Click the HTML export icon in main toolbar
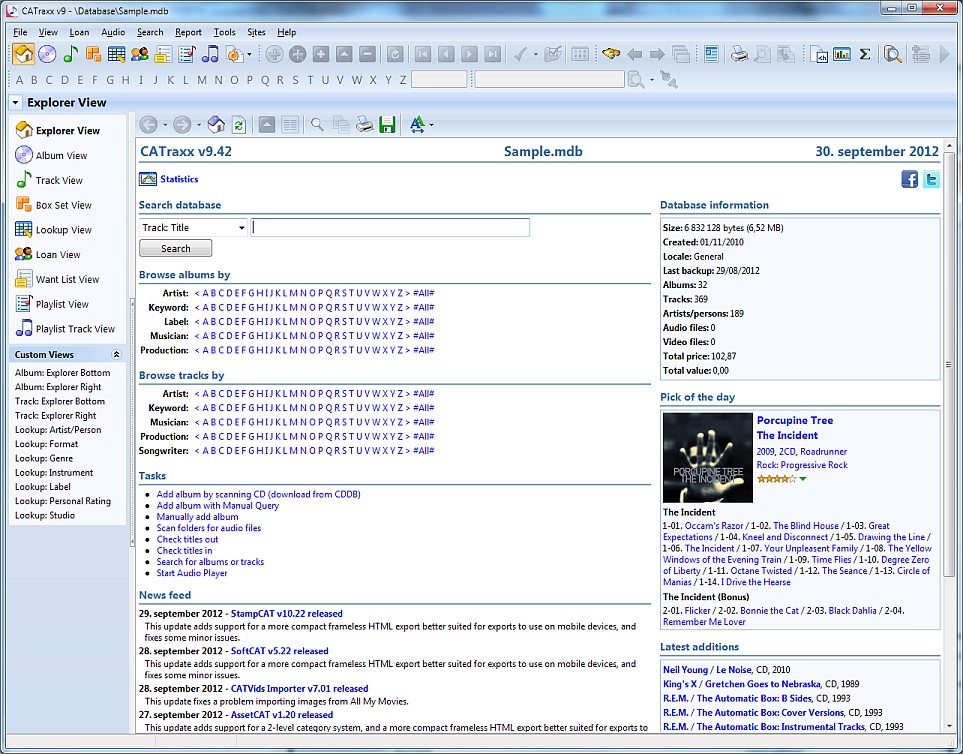Image resolution: width=963 pixels, height=754 pixels. click(819, 54)
